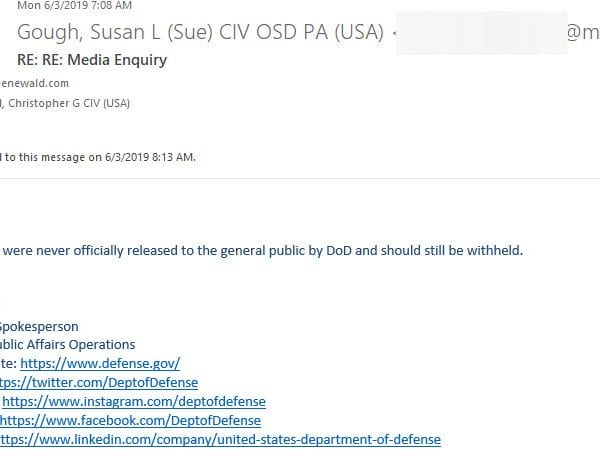Click the replied on 6/3/2019 8:13 AM notice
600x457 pixels.
[98, 157]
